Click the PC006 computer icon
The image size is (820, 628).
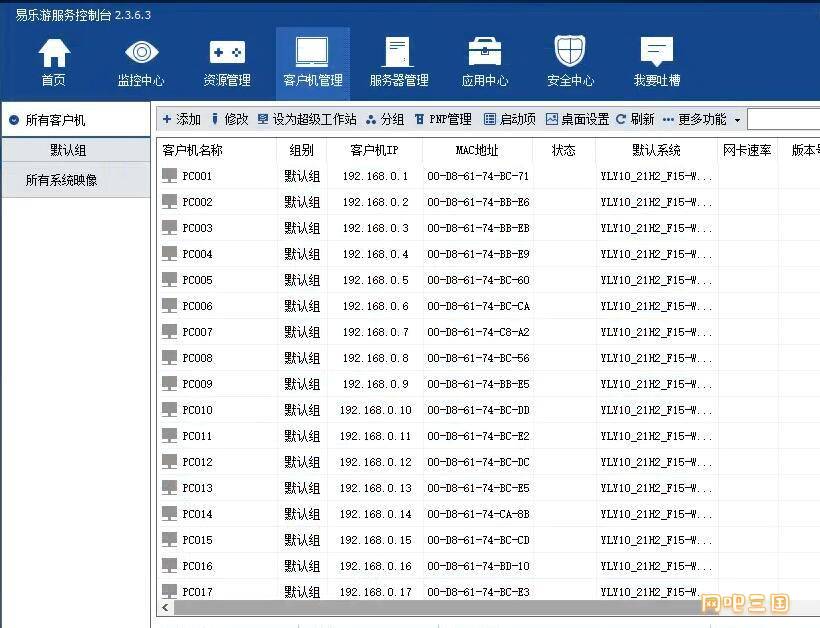169,305
